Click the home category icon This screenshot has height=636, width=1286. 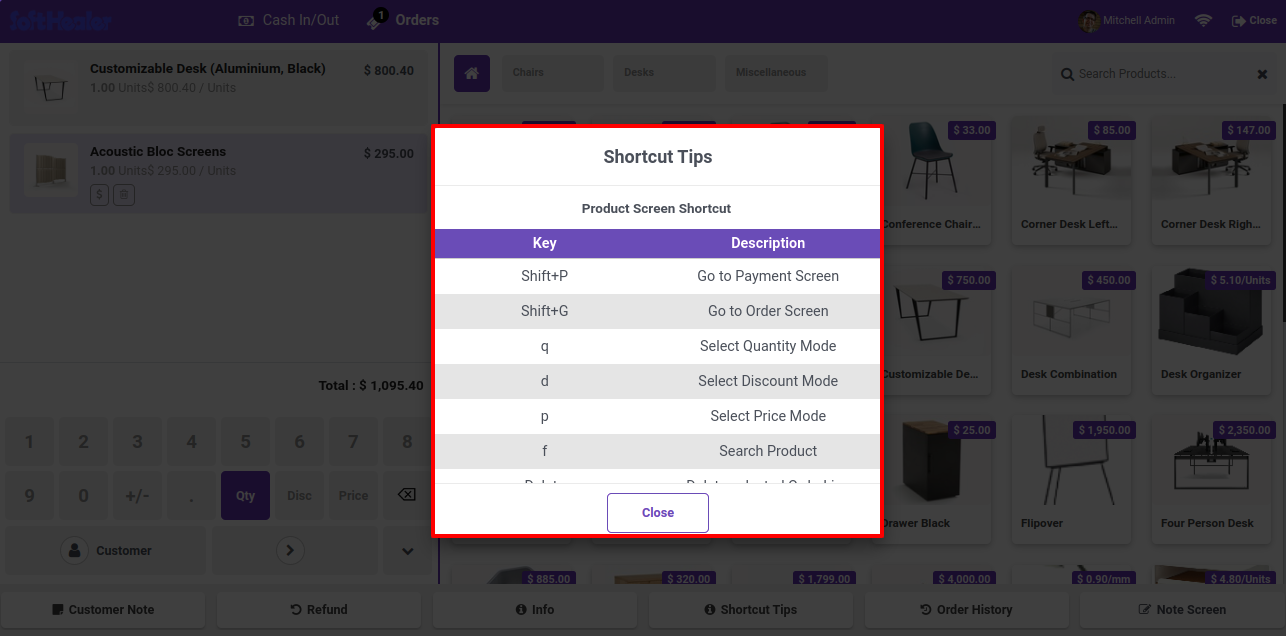click(x=472, y=73)
